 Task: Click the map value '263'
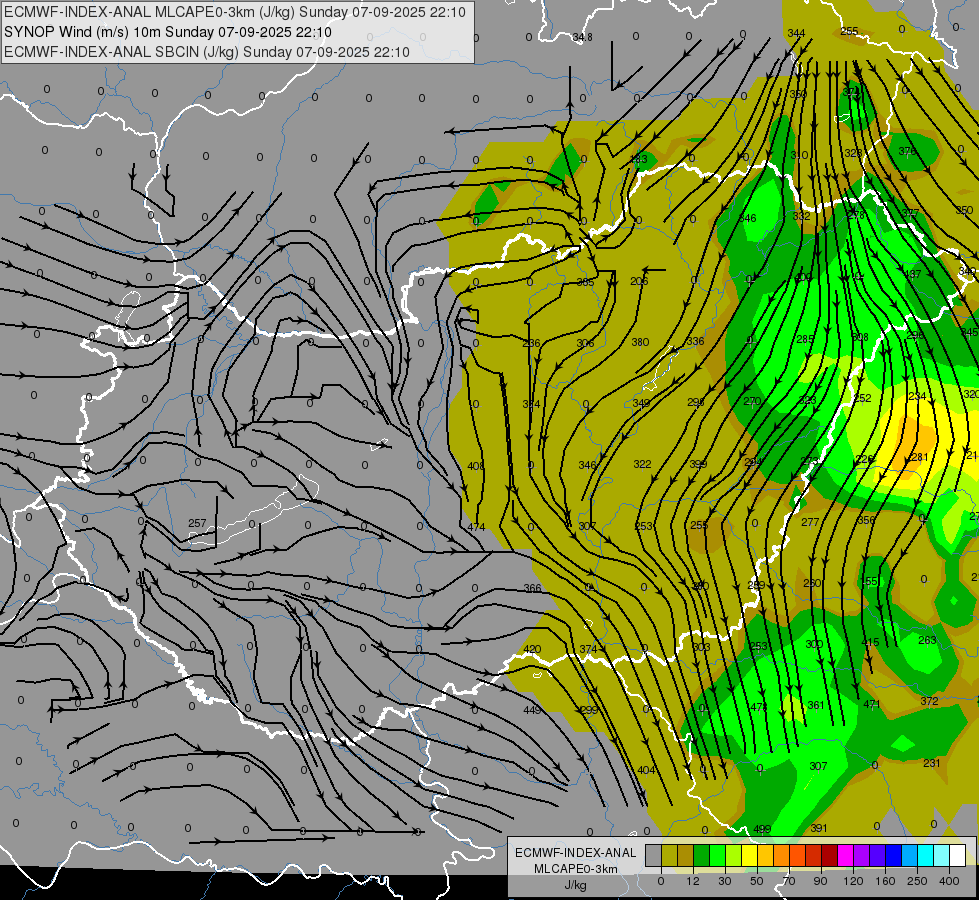point(927,640)
